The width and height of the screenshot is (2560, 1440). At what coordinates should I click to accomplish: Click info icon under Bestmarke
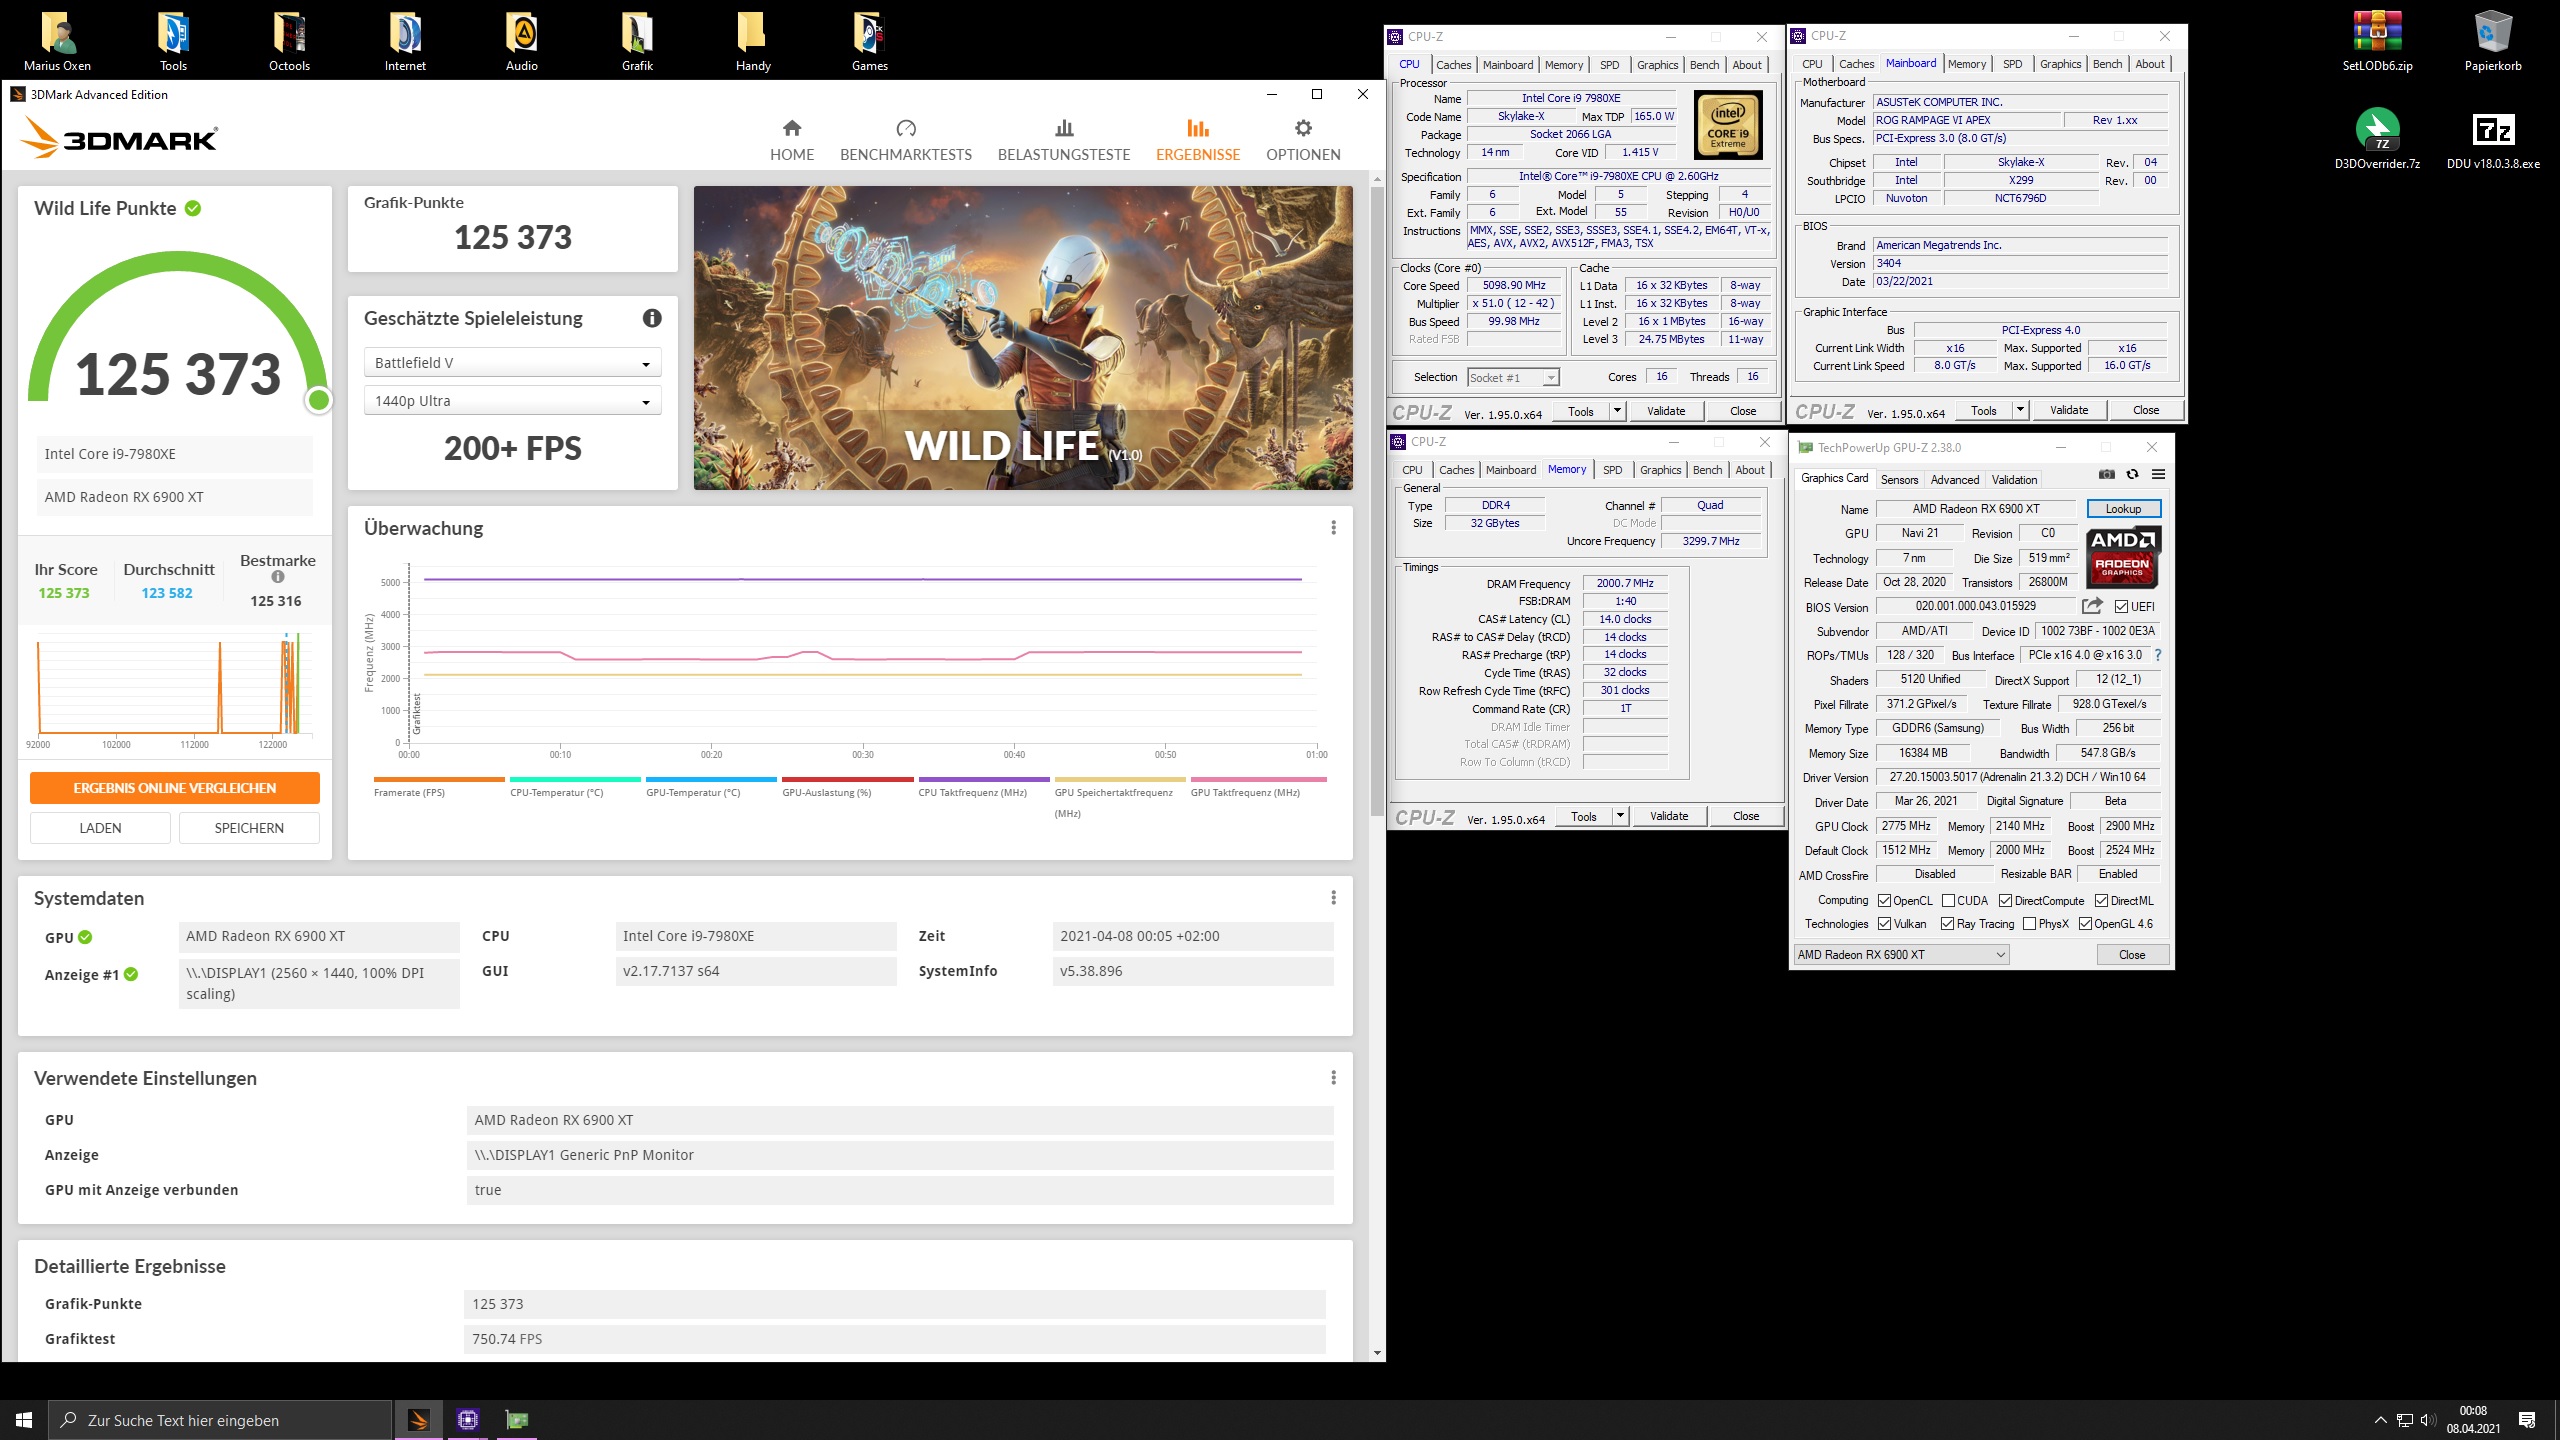pos(278,577)
